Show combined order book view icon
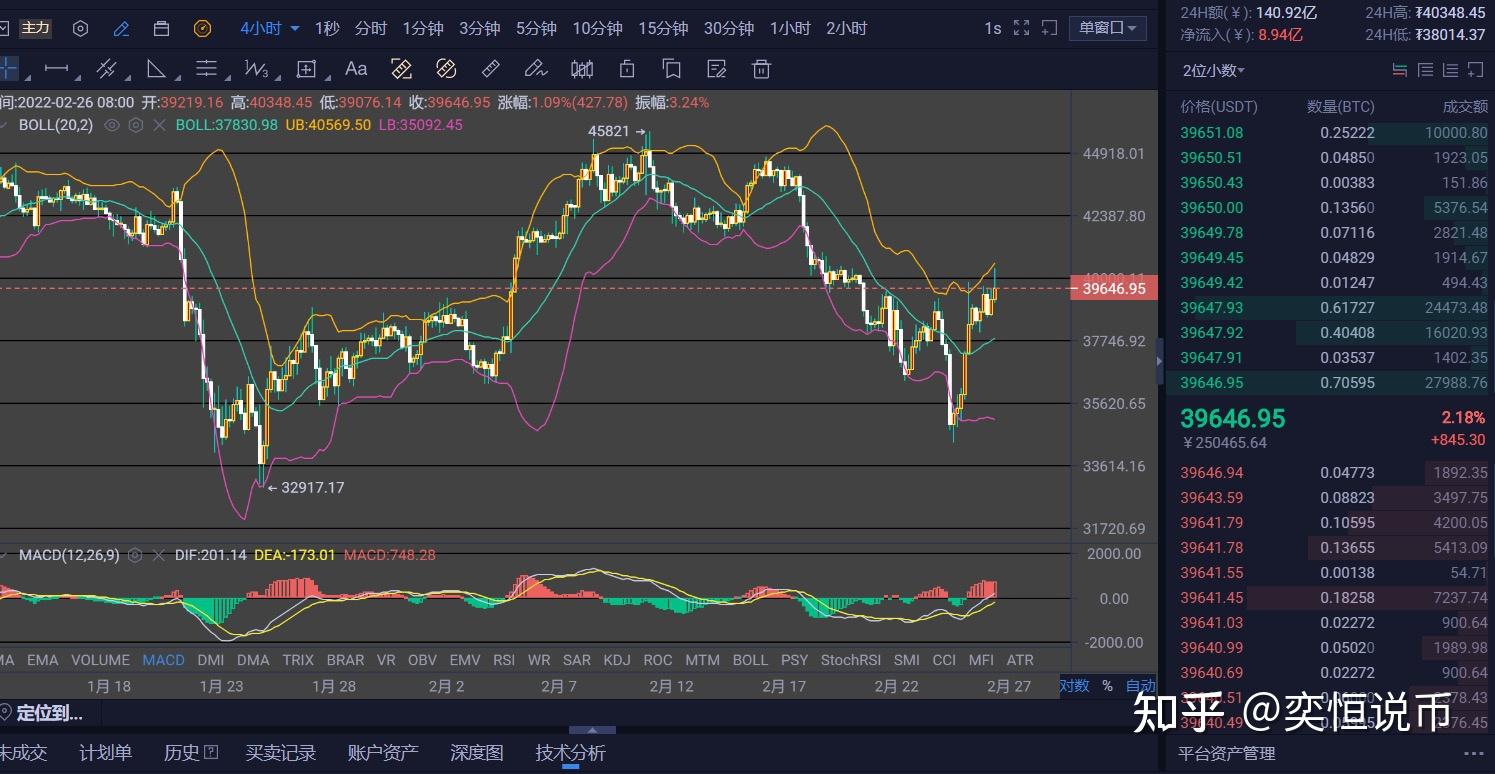This screenshot has width=1495, height=774. (x=1401, y=70)
